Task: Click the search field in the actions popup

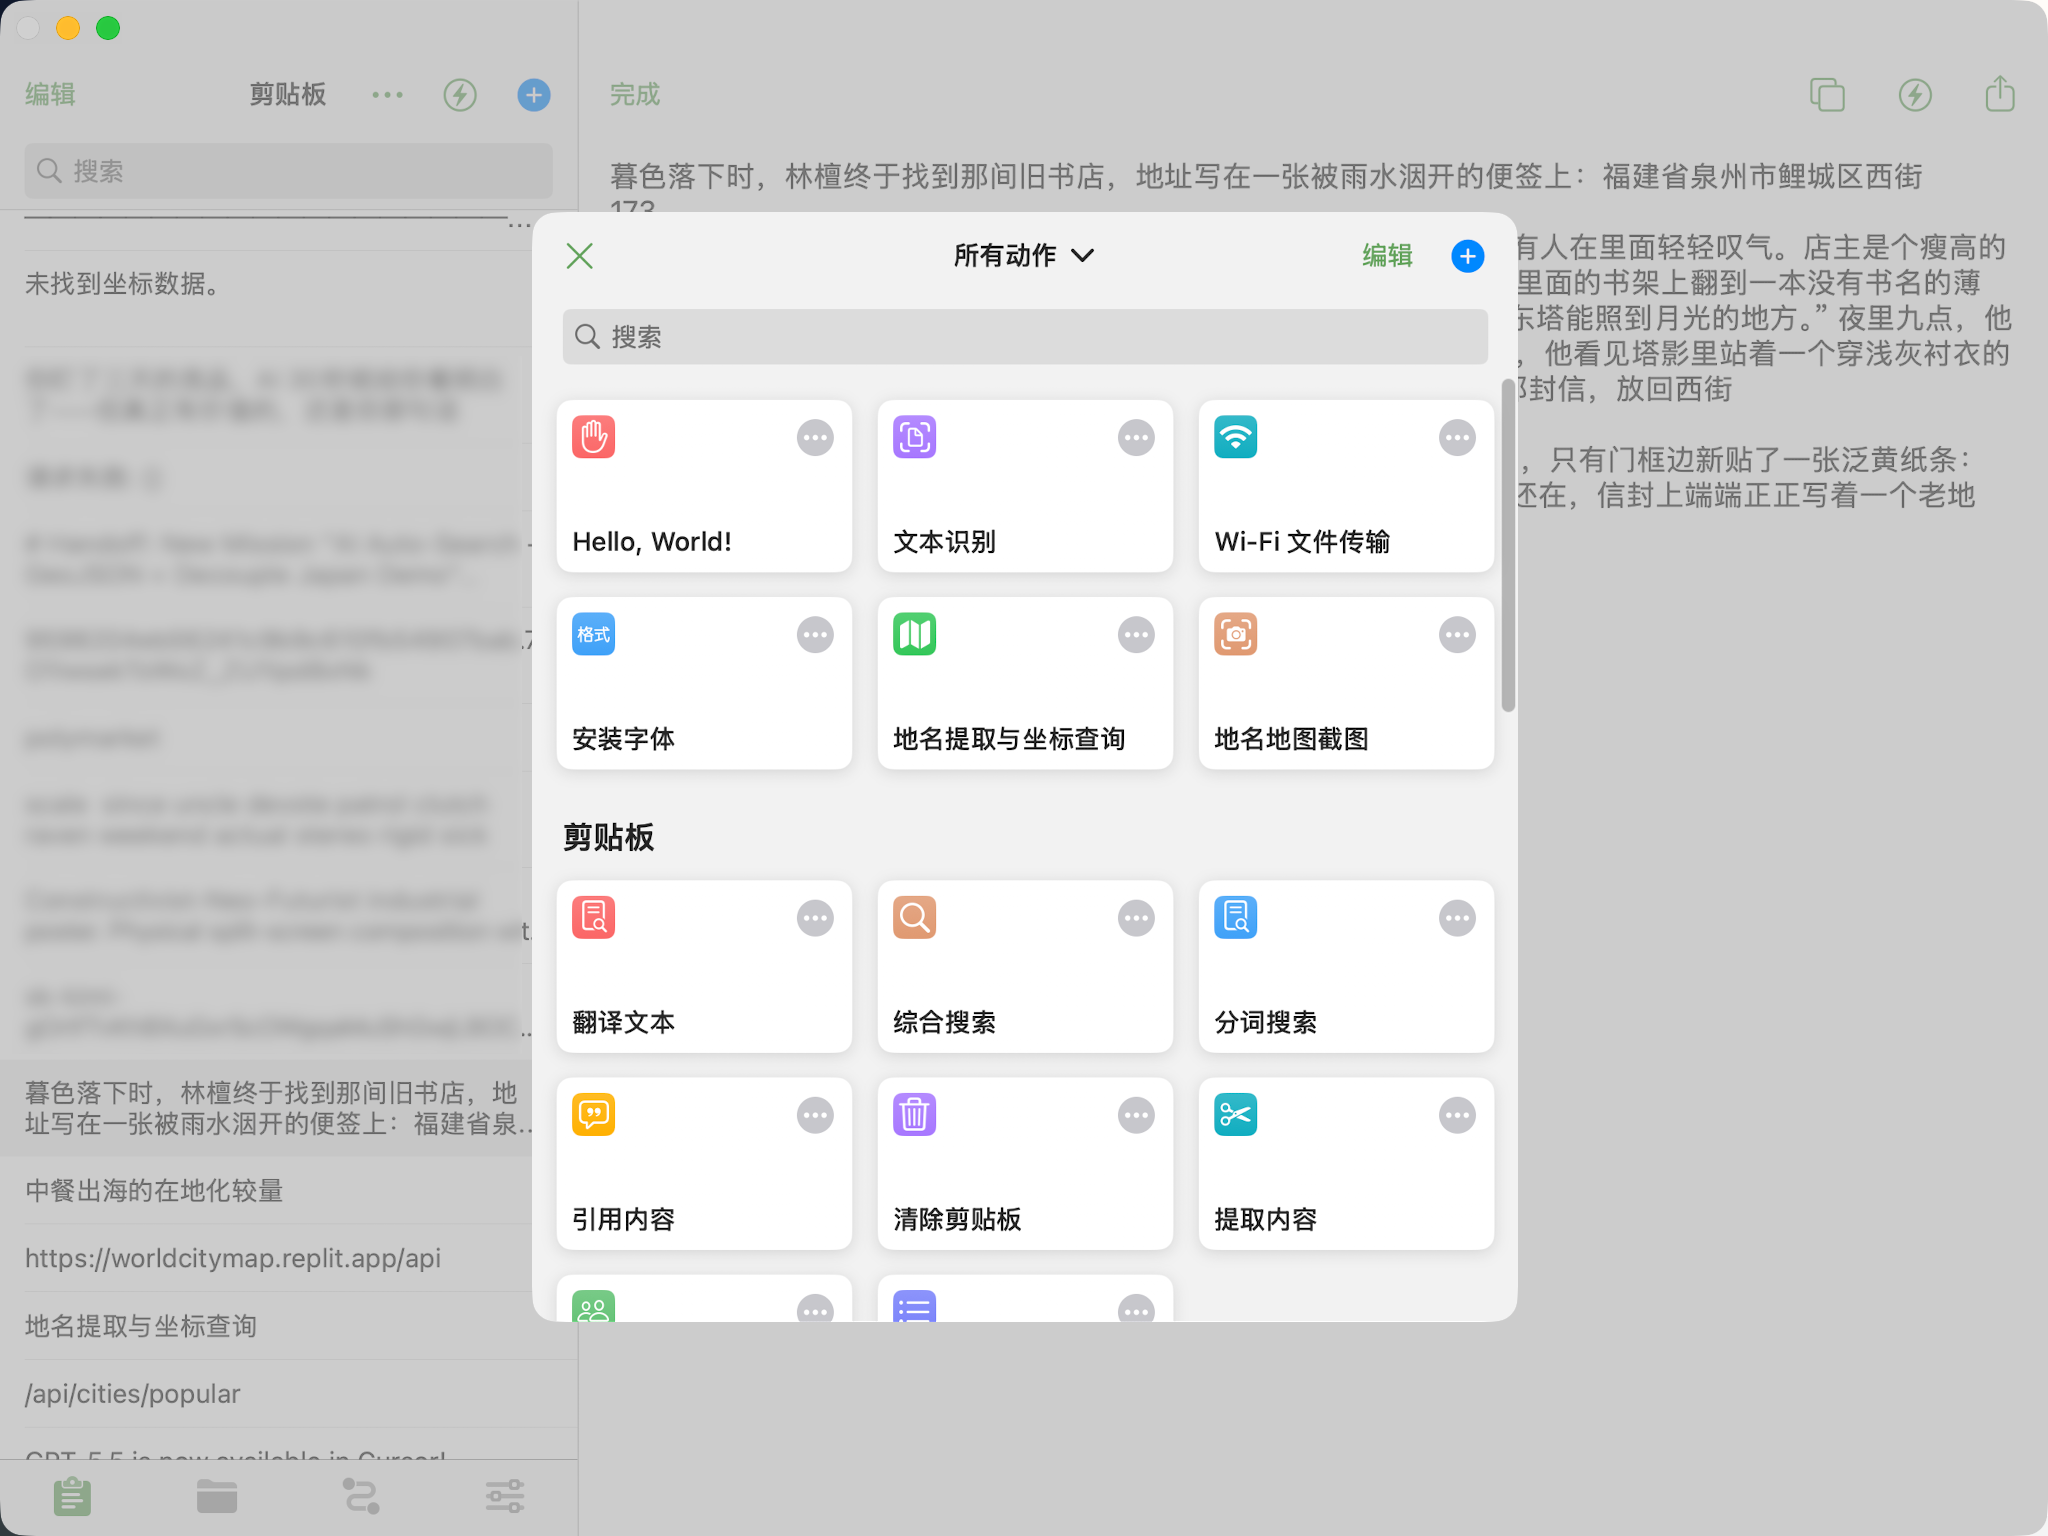Action: tap(1024, 337)
